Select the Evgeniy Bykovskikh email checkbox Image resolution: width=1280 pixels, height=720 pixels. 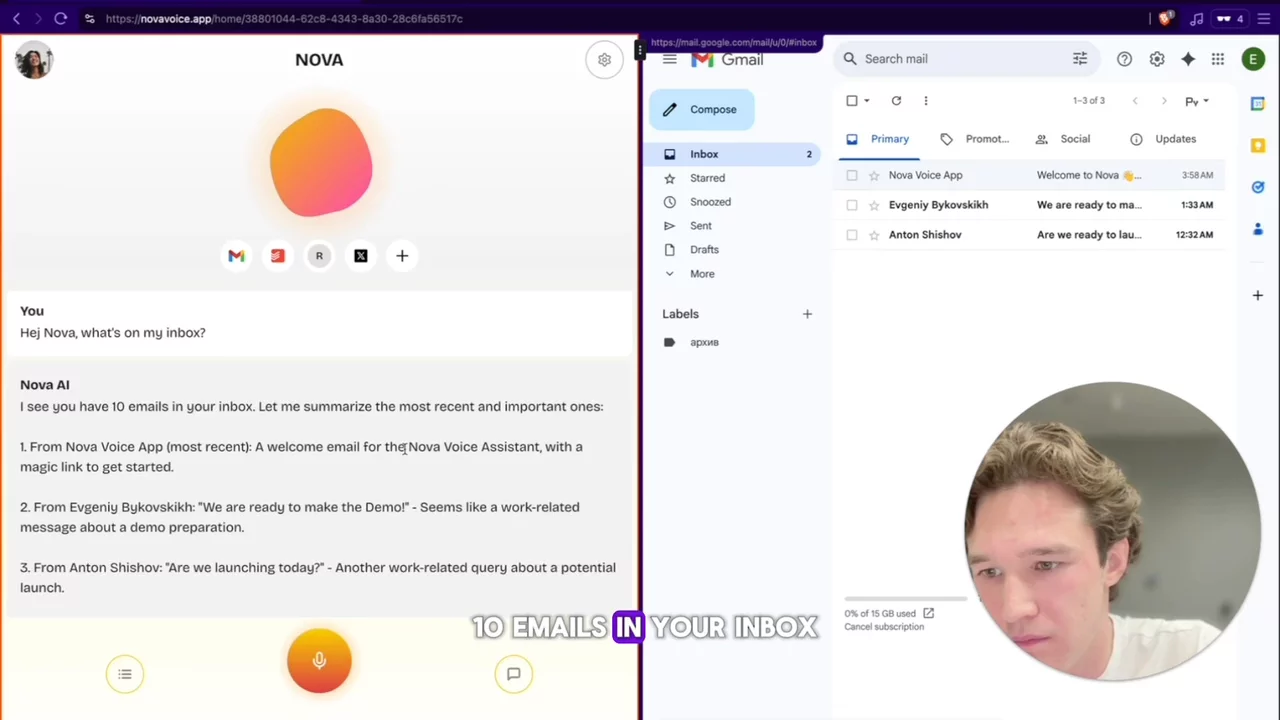[x=852, y=205]
